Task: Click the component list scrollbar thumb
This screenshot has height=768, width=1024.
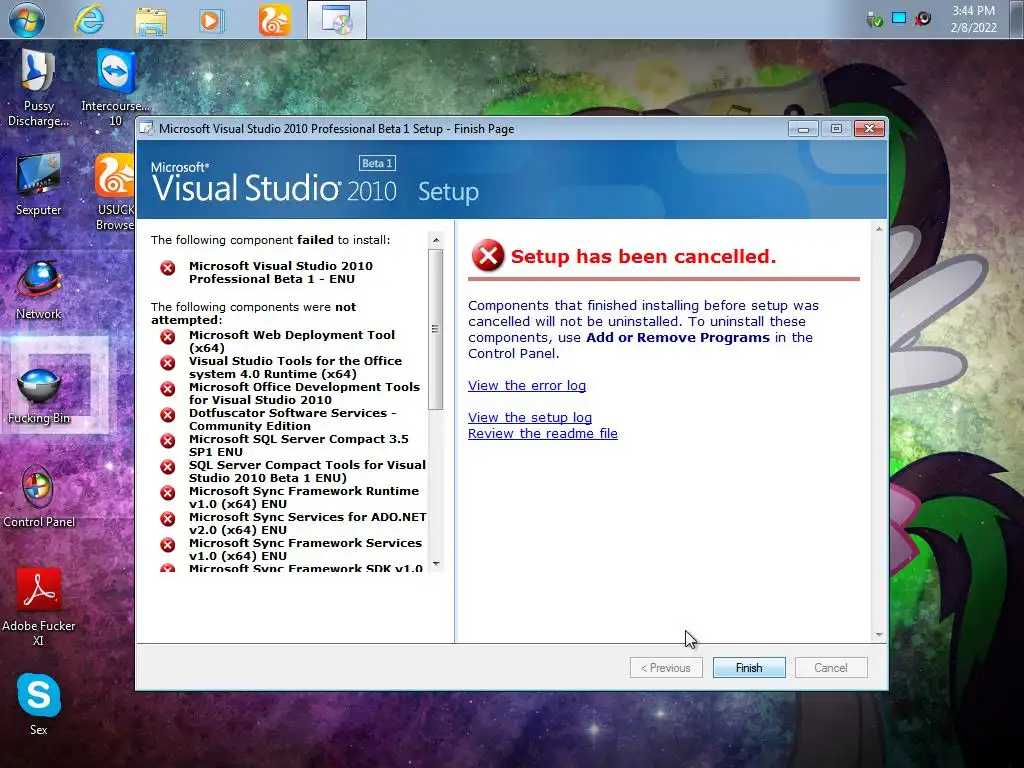Action: coord(436,329)
